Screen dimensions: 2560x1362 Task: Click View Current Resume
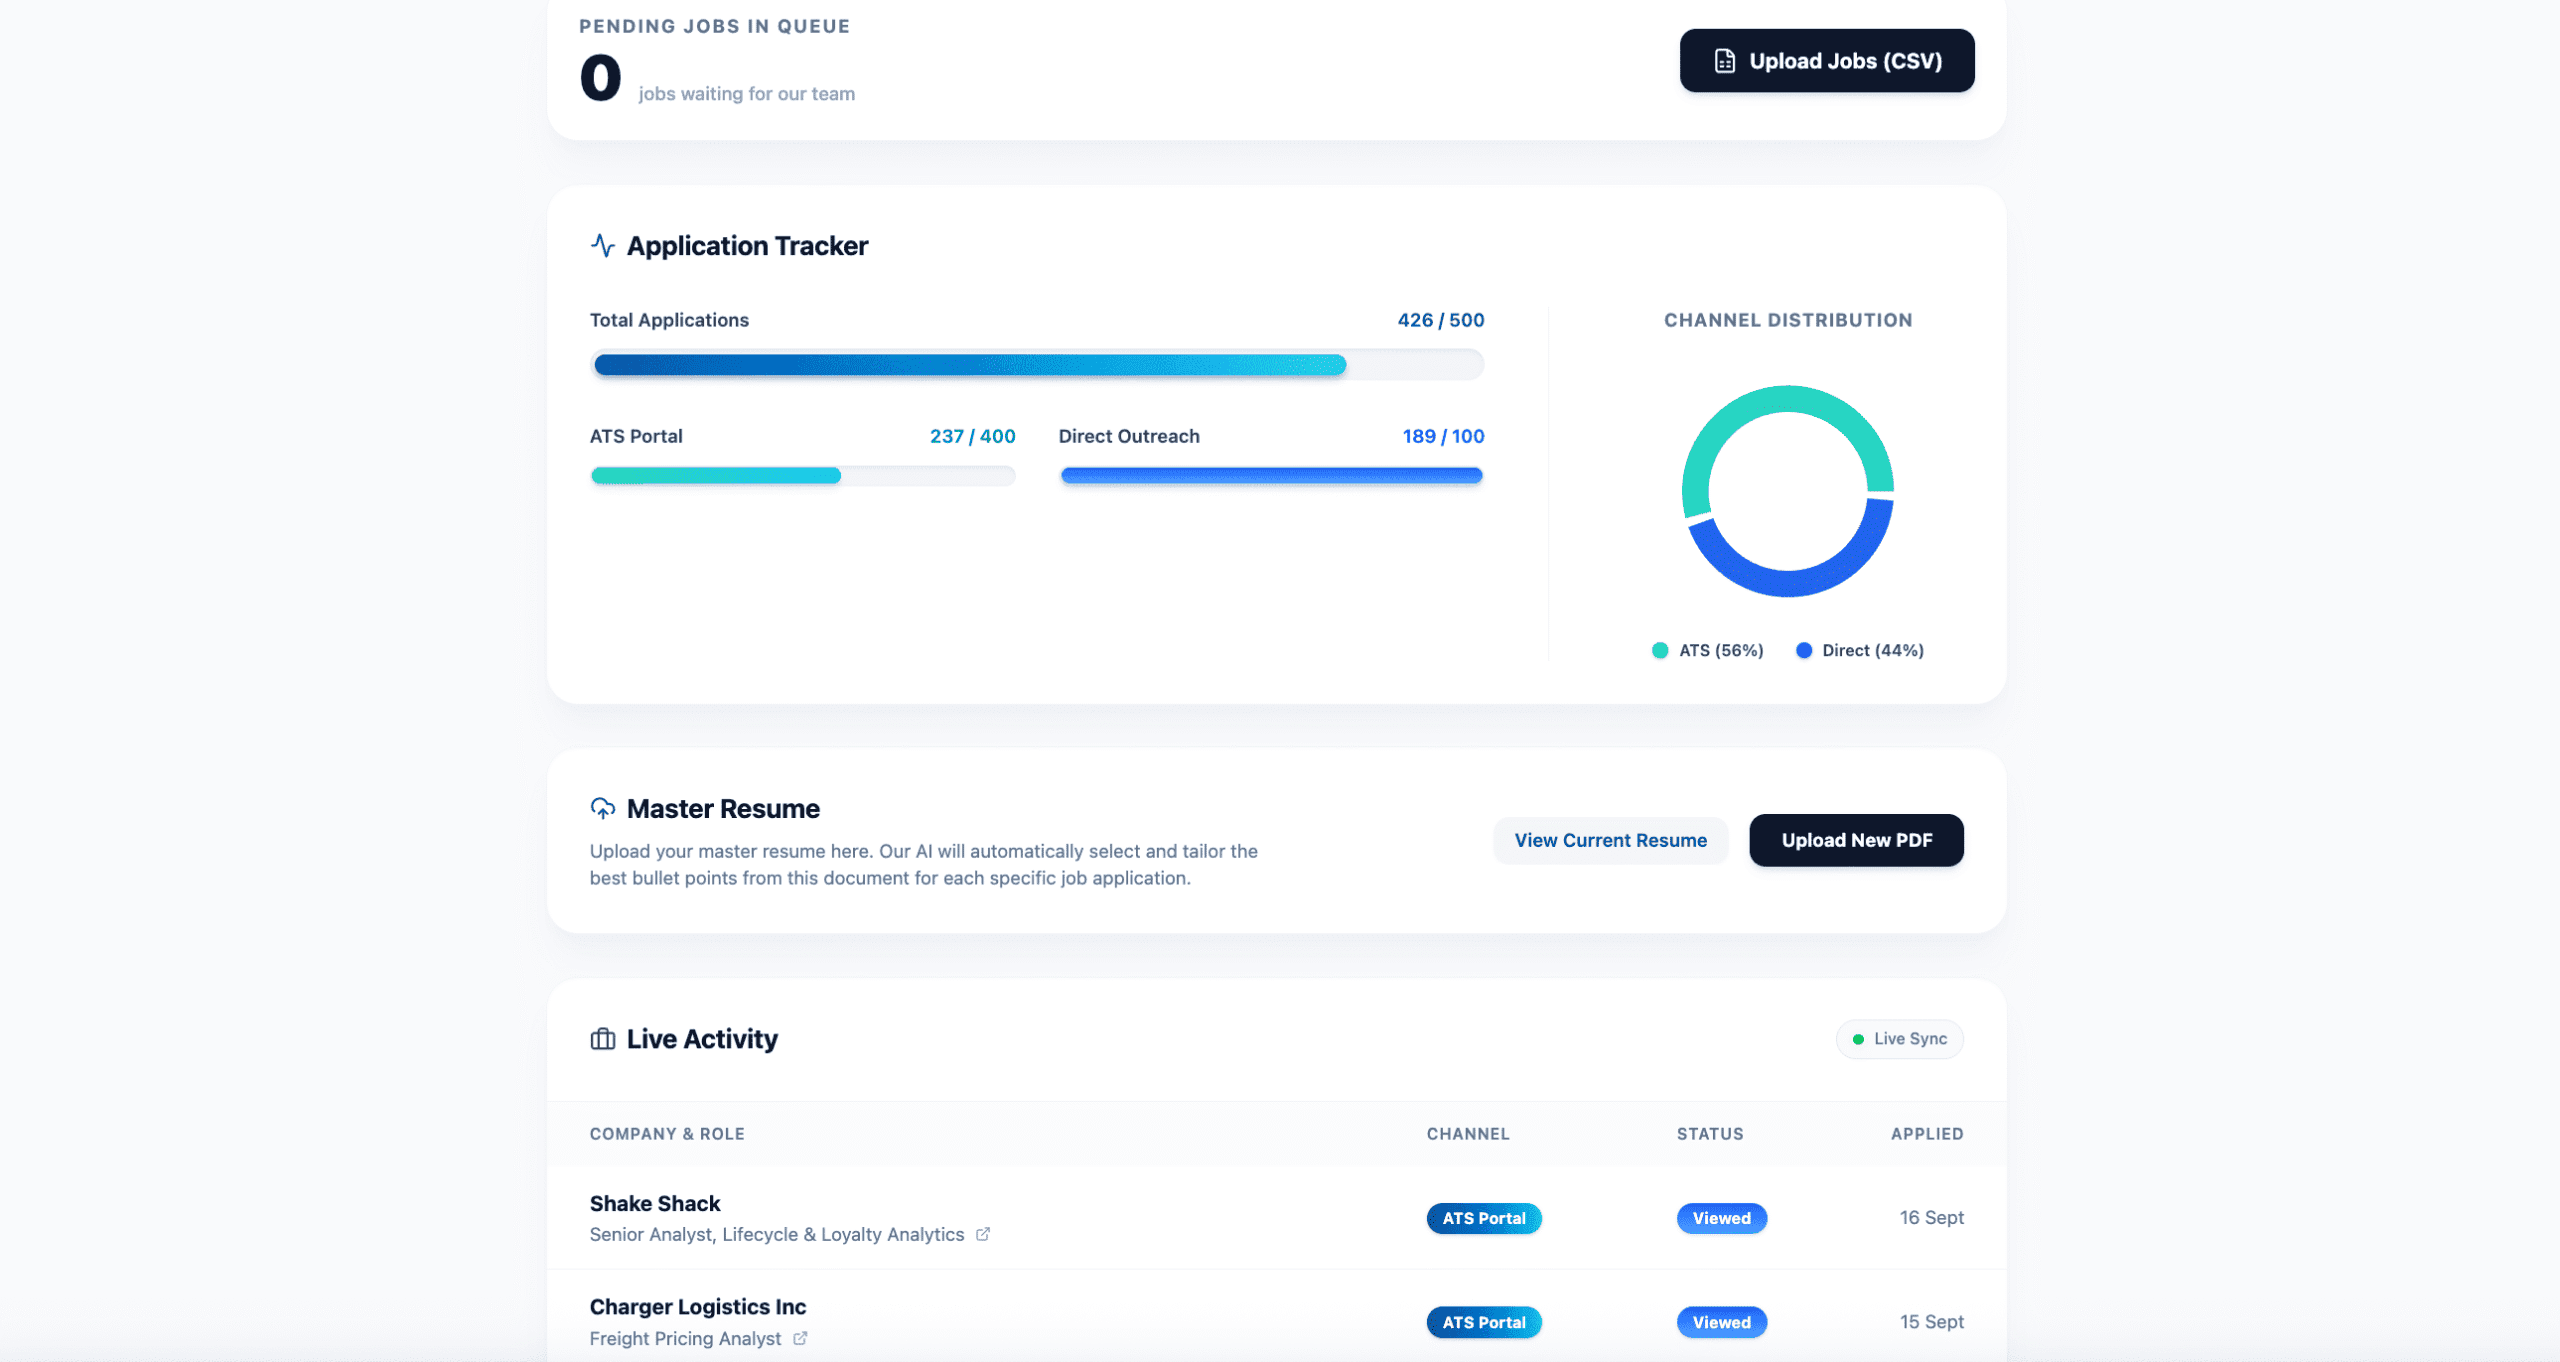click(1610, 840)
